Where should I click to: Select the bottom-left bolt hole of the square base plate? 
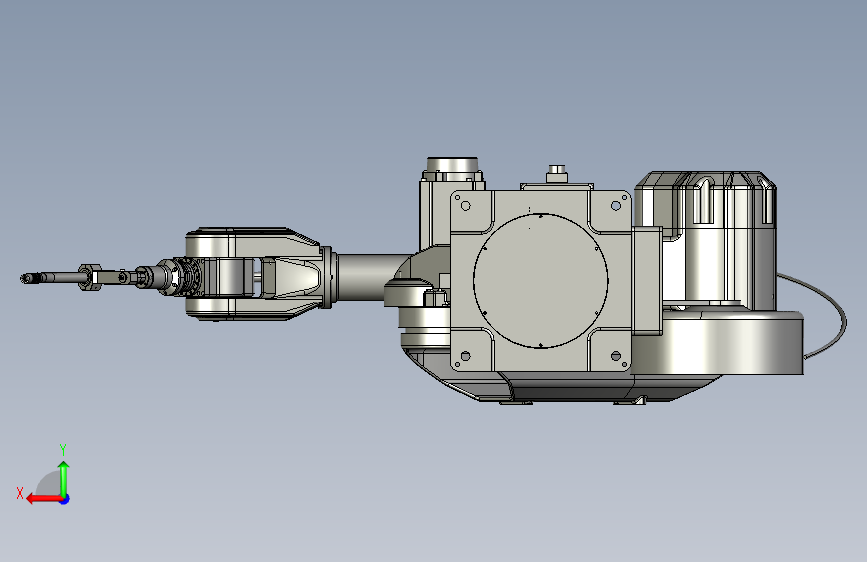click(466, 356)
